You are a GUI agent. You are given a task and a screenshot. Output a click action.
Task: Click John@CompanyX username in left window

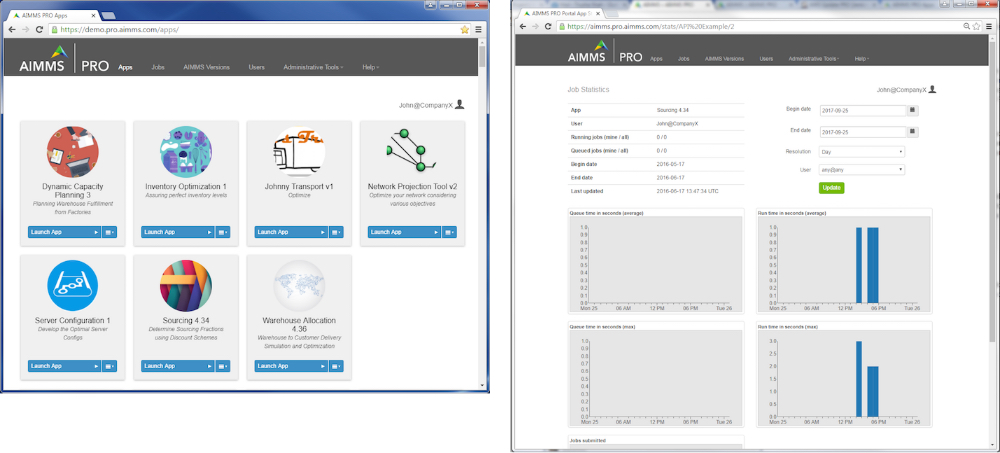pos(423,105)
